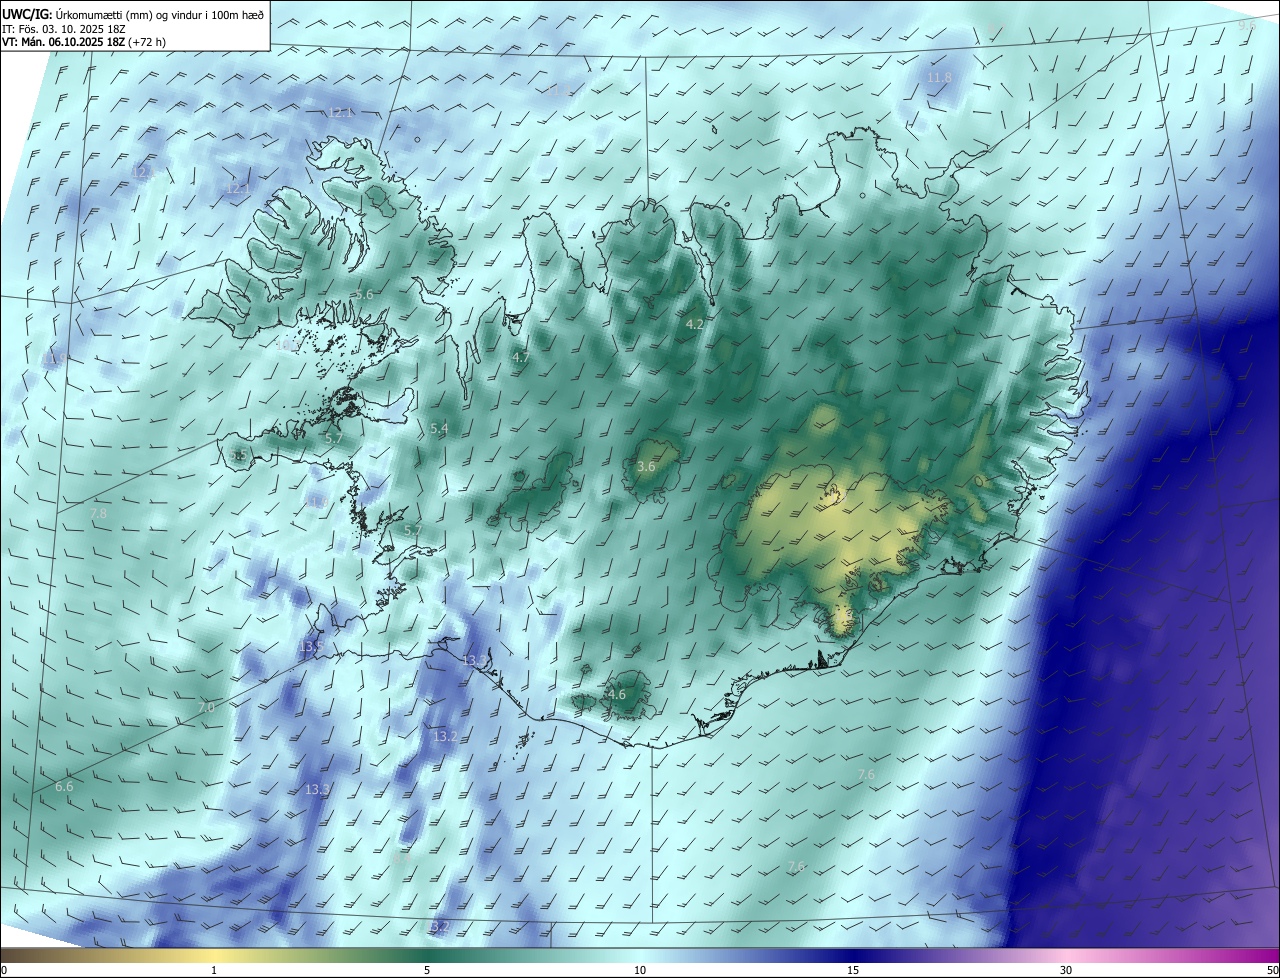The height and width of the screenshot is (978, 1280).
Task: Click the 4.2 value label on the map
Action: [x=695, y=324]
